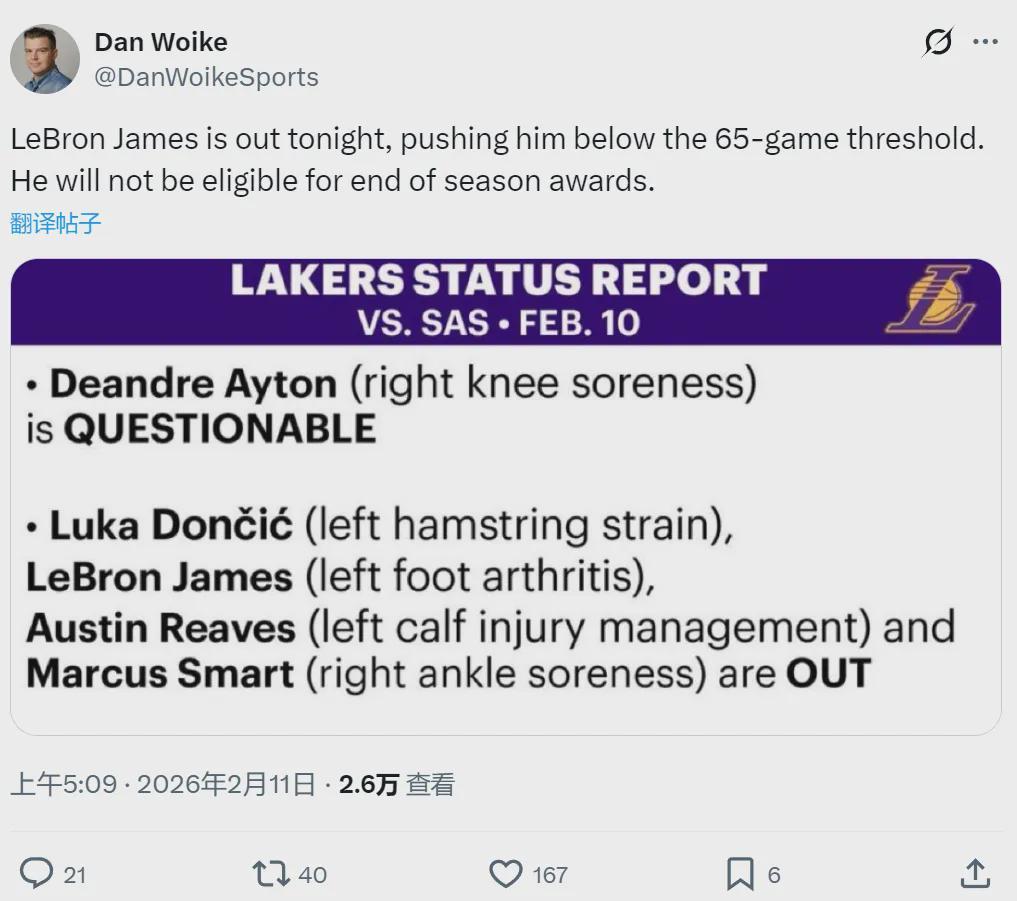Click the 翻译帖子 translate post link
The height and width of the screenshot is (901, 1017).
56,223
